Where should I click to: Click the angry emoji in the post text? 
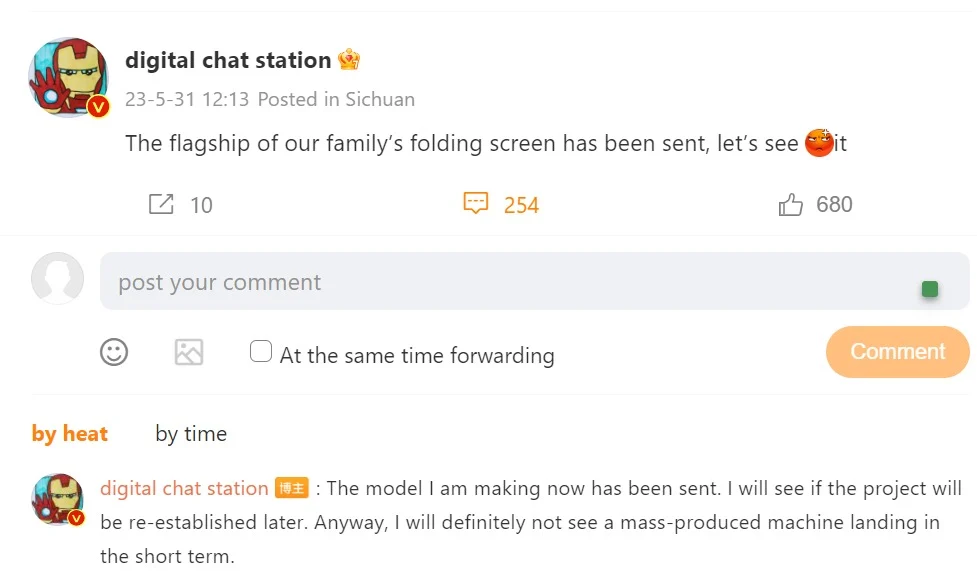(819, 143)
